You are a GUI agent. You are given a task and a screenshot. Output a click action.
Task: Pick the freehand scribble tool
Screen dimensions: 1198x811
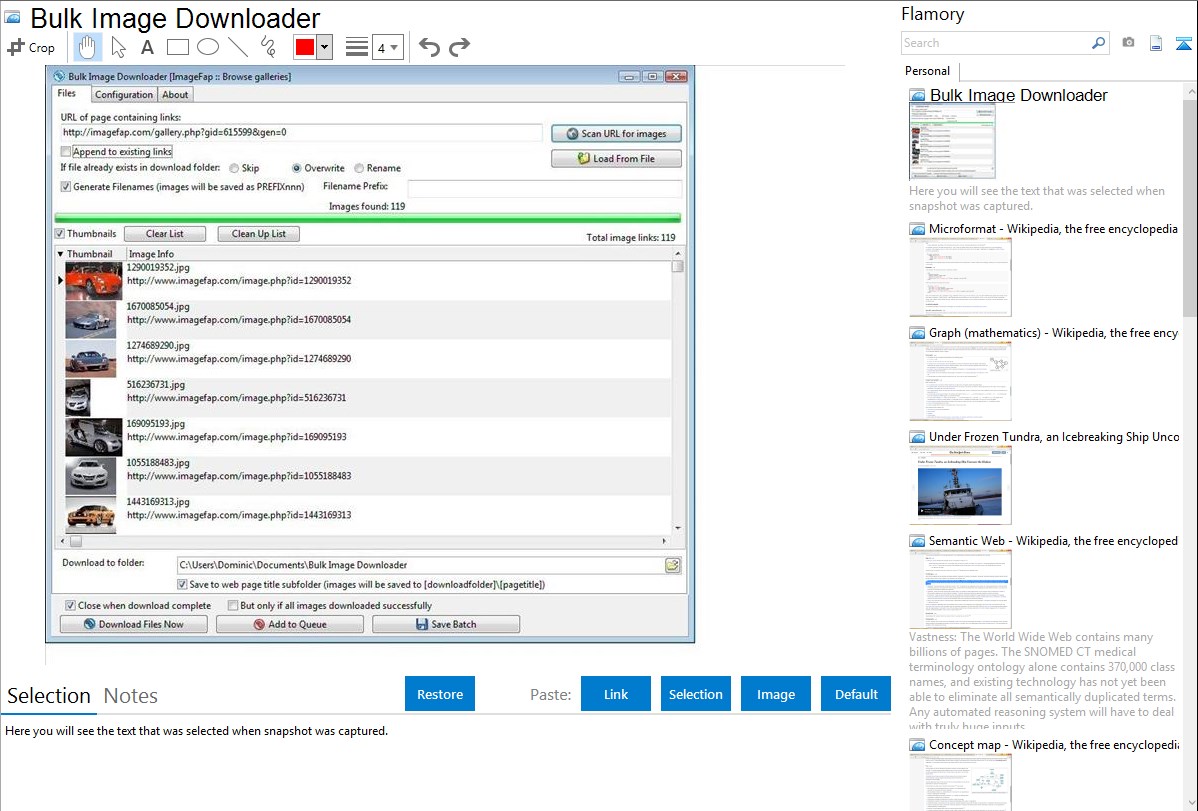(x=268, y=47)
